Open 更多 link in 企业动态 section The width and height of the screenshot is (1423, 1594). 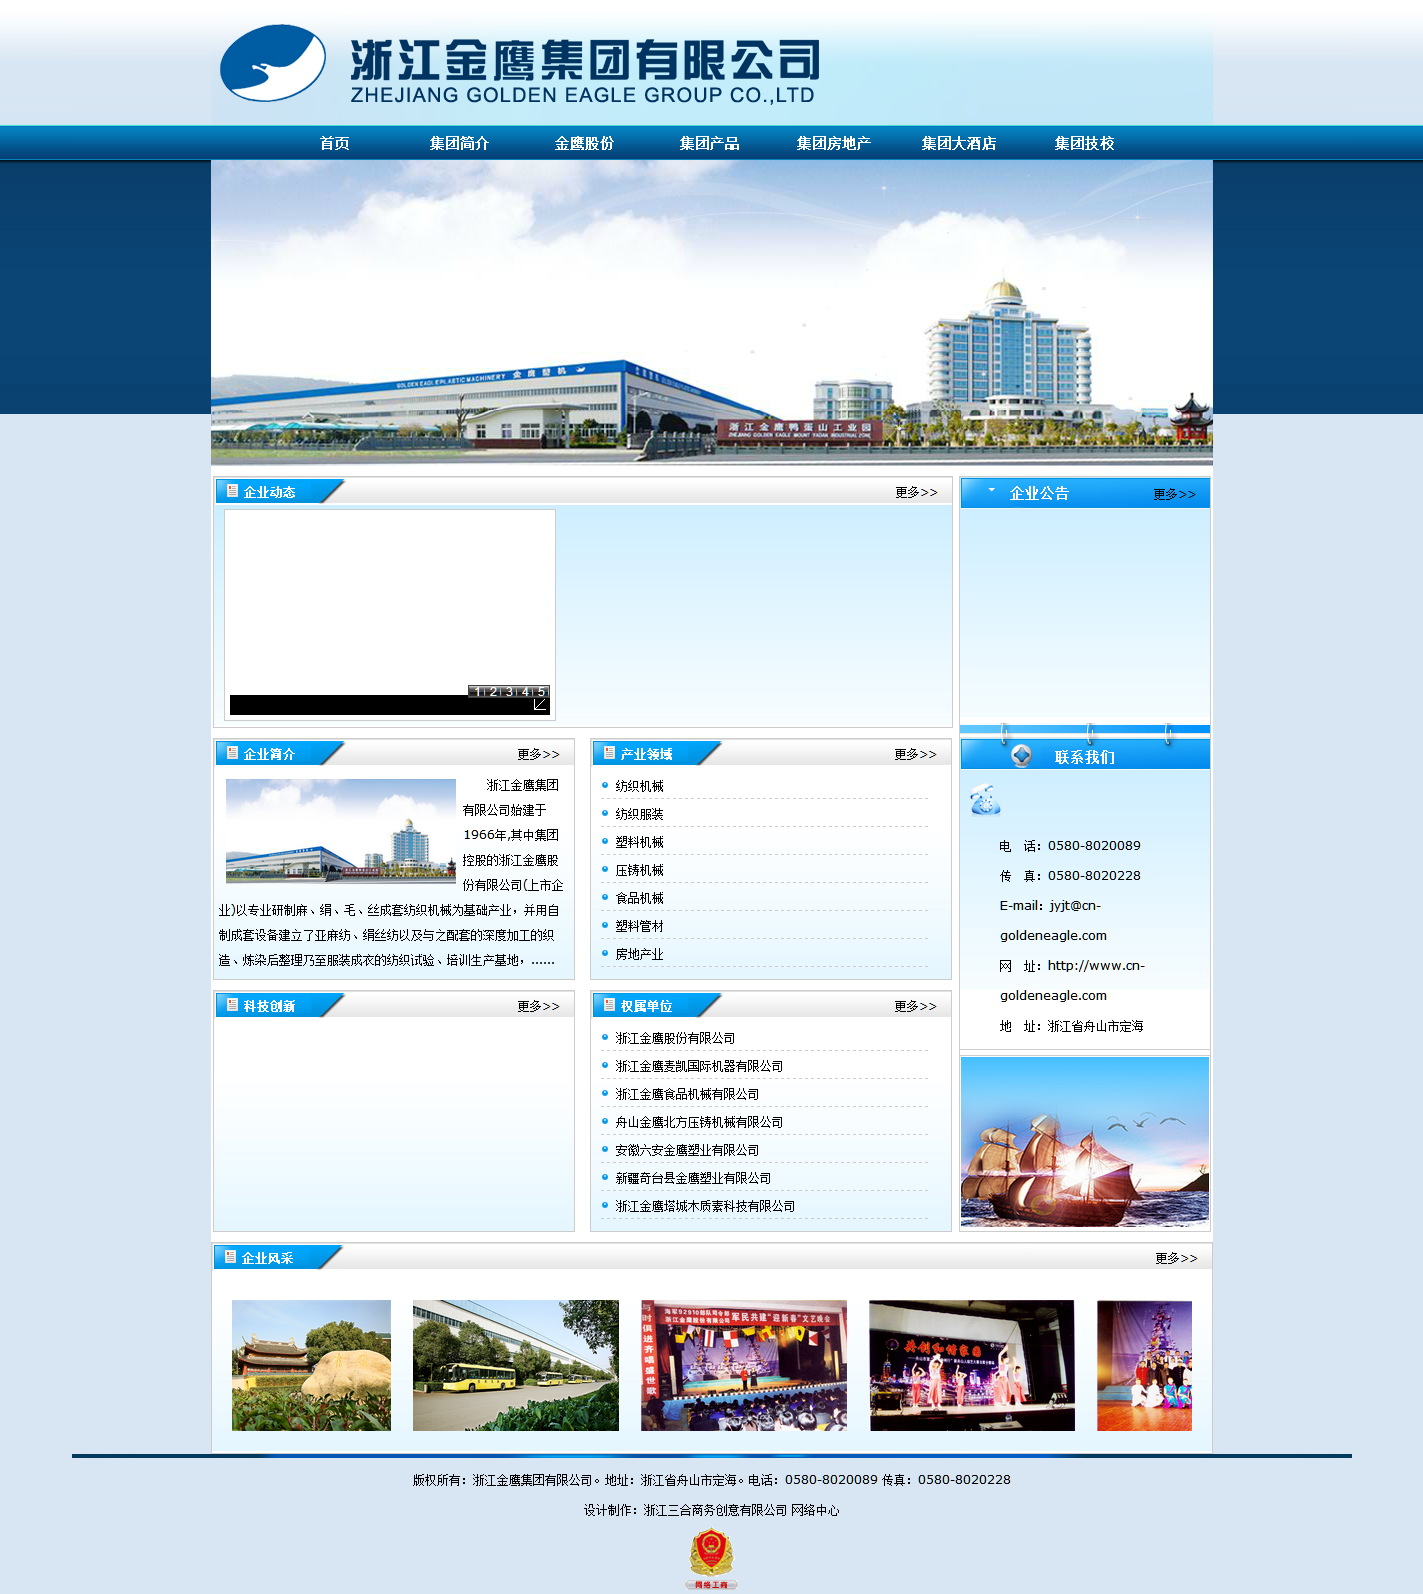(x=916, y=492)
